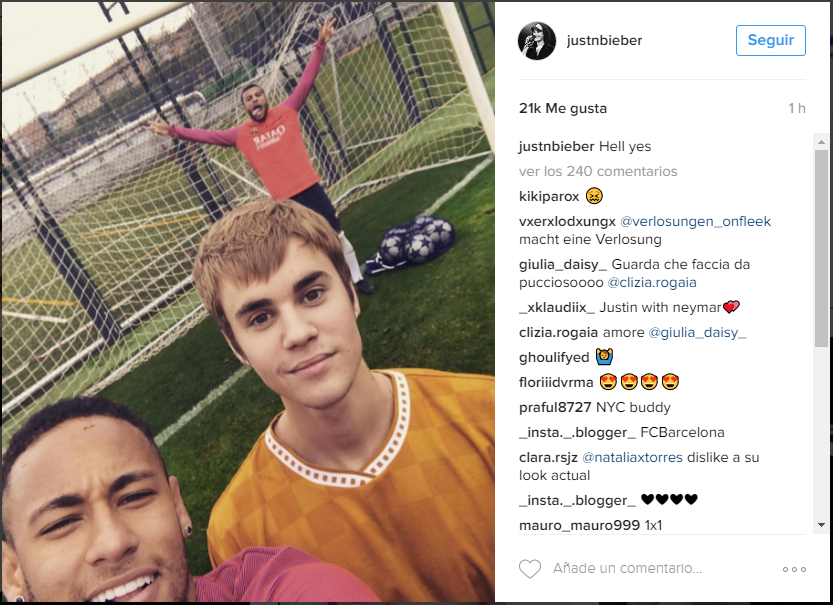
Task: Open kikiparox commenter profile
Action: coord(549,197)
